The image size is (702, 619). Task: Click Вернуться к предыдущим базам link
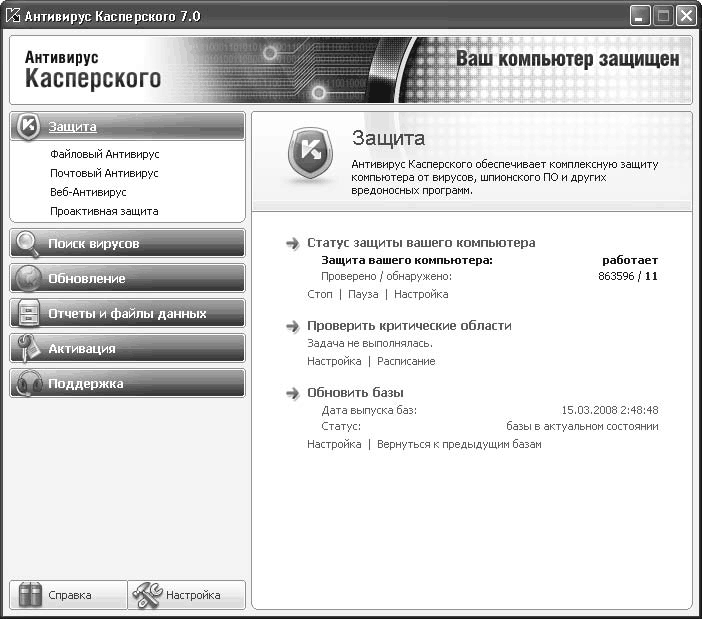pyautogui.click(x=459, y=444)
